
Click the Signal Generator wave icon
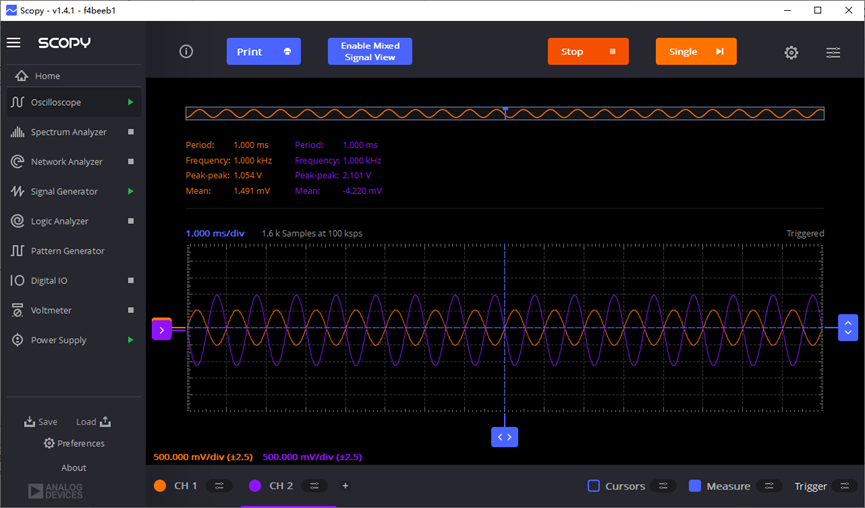[x=18, y=191]
